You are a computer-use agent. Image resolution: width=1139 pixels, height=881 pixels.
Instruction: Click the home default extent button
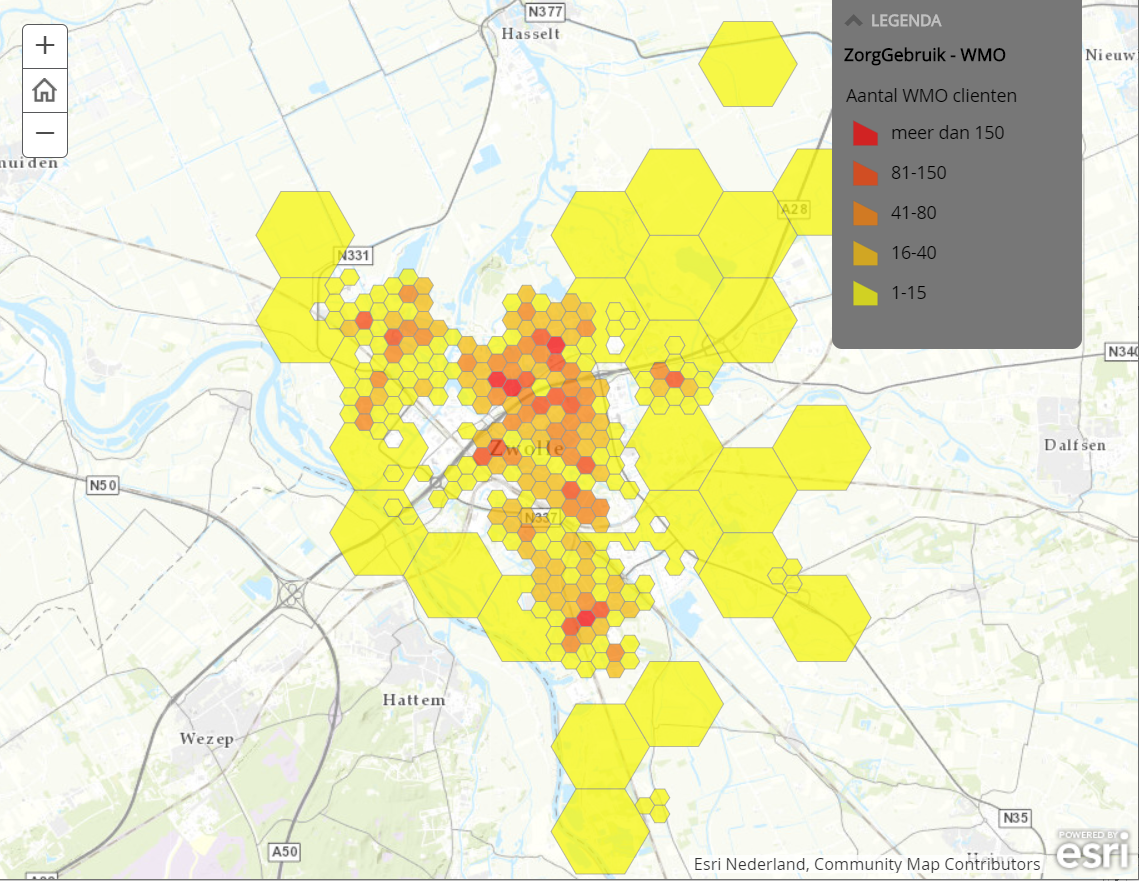point(45,91)
